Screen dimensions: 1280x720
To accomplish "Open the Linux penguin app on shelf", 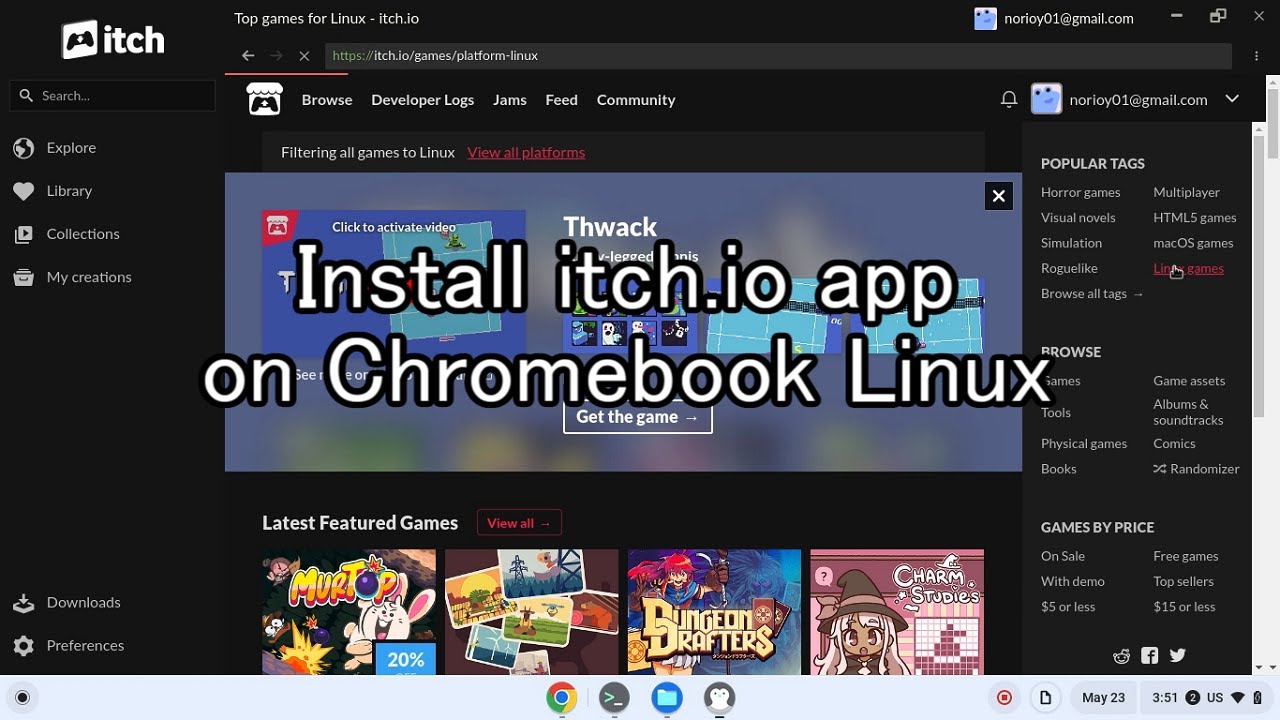I will pyautogui.click(x=719, y=698).
